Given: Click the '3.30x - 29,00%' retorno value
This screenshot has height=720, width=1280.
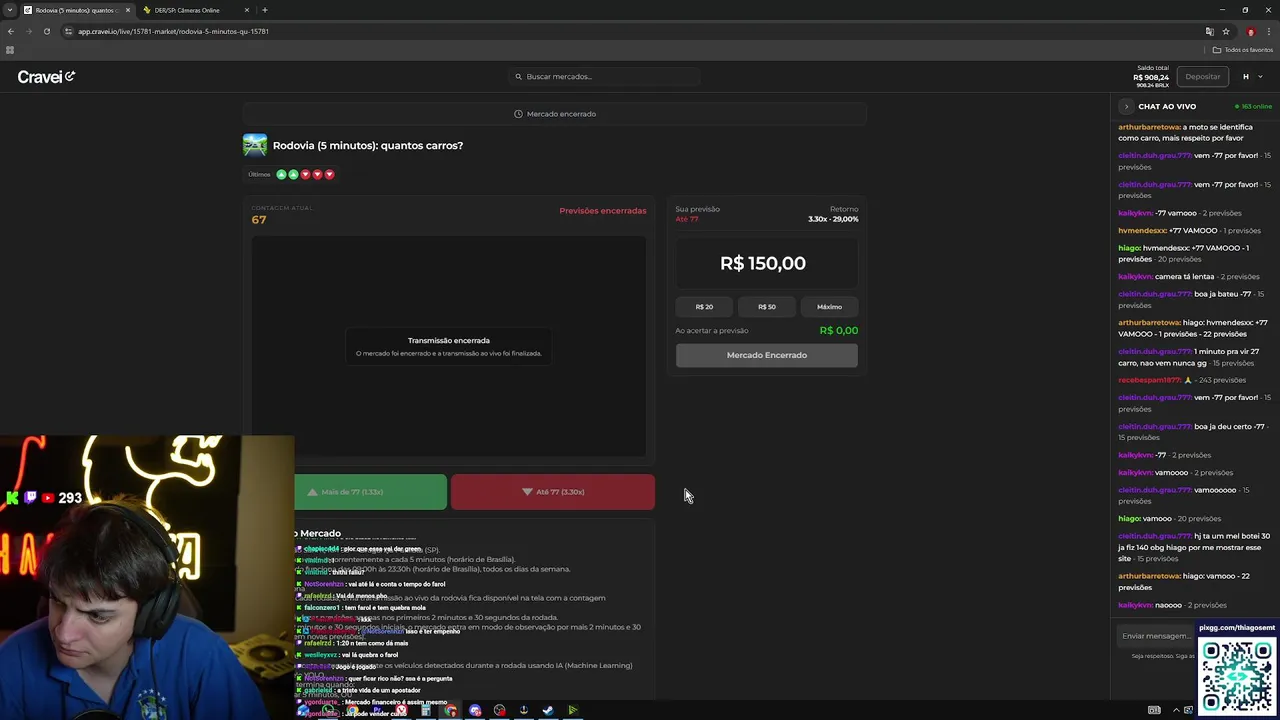Looking at the screenshot, I should [833, 219].
